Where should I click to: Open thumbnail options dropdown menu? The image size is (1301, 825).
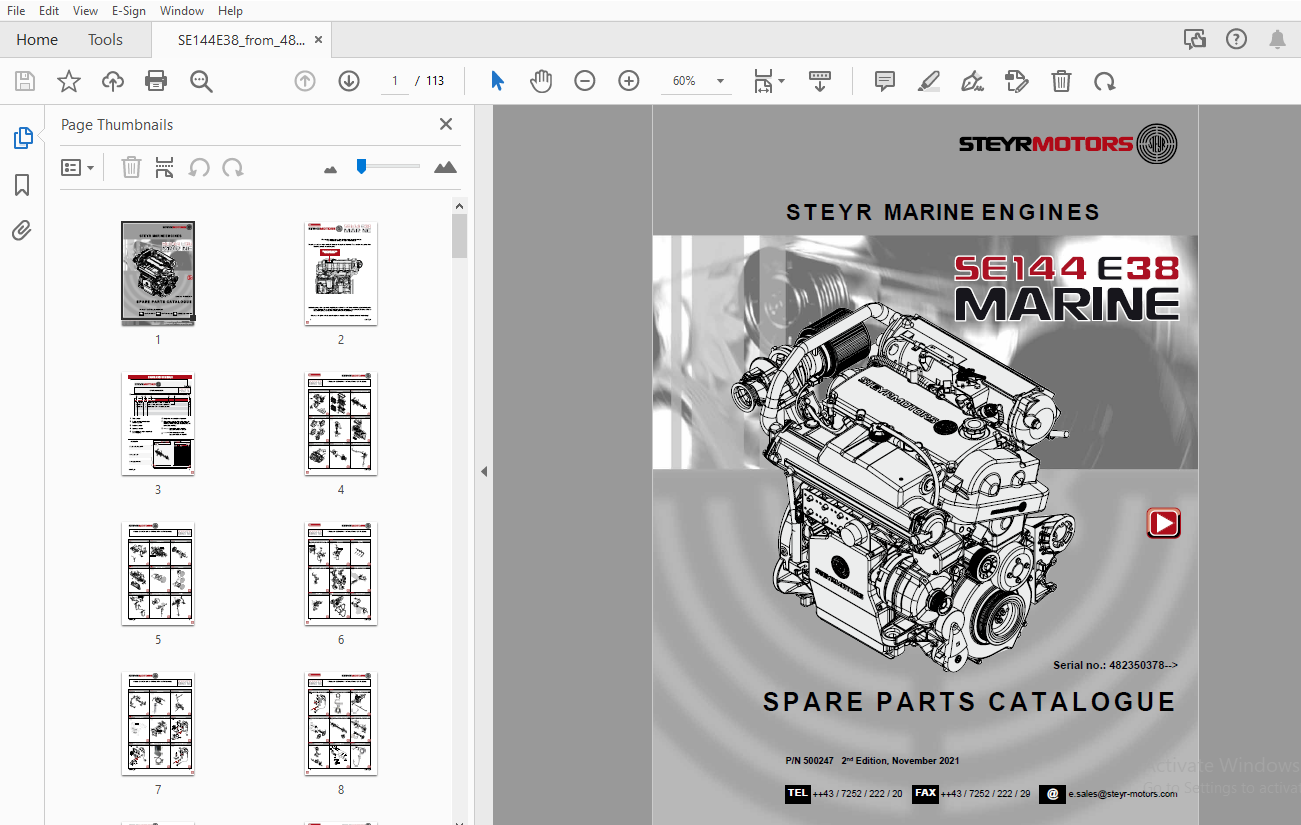77,167
